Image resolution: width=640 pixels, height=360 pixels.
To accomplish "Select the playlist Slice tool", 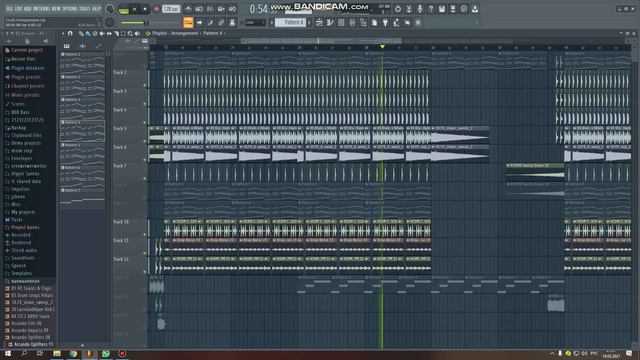I will coord(116,33).
